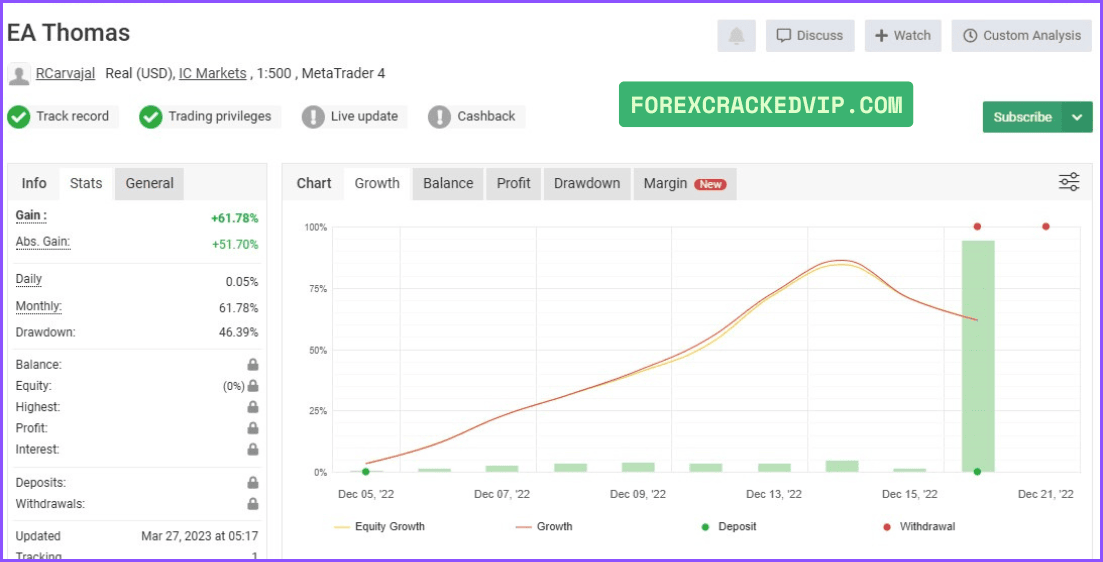Toggle Equity Growth series in legend
1103x562 pixels.
tap(379, 526)
